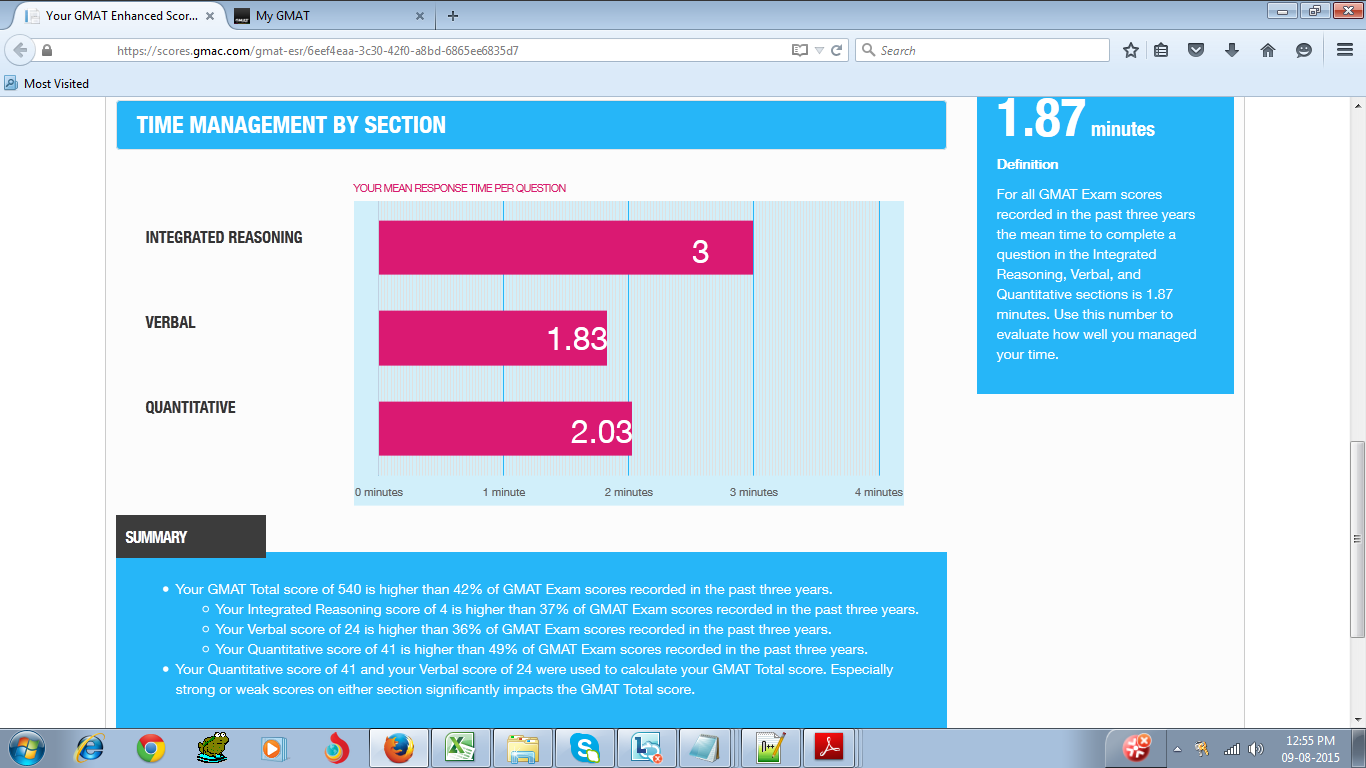Expand the address bar history dropdown
Viewport: 1366px width, 768px height.
point(819,50)
